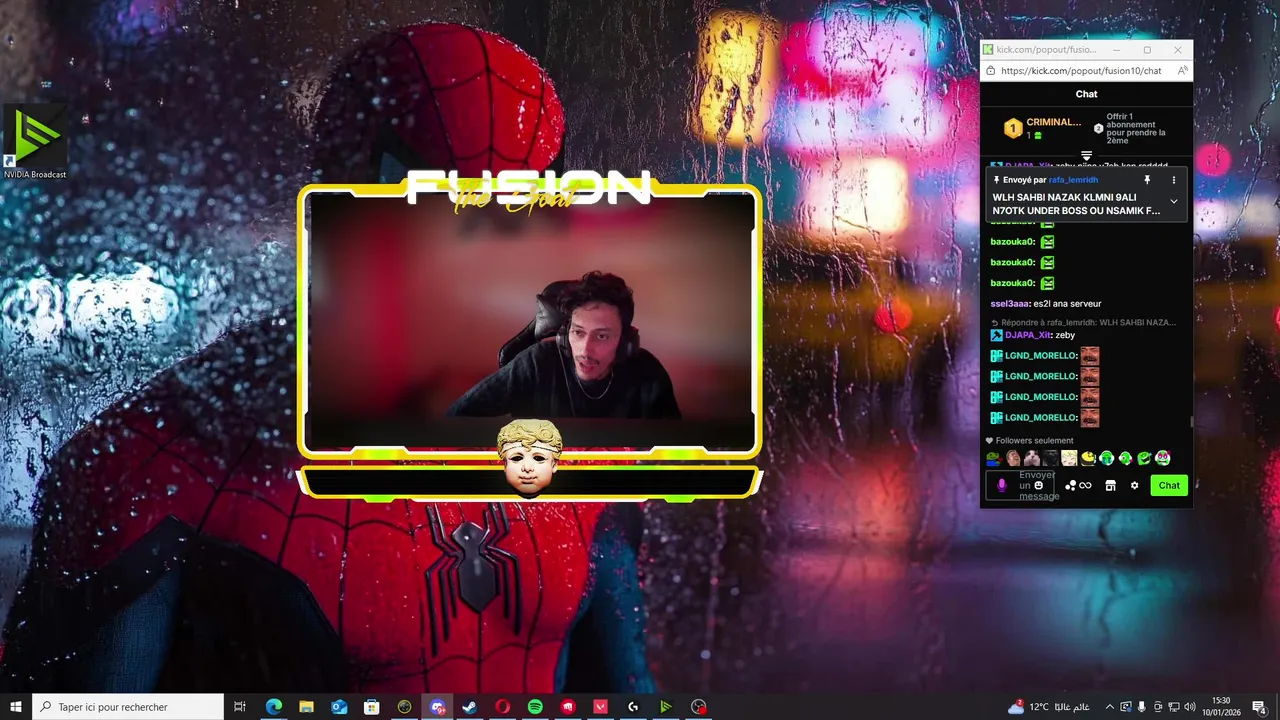Insert the blonde anime character emote

[x=1069, y=458]
